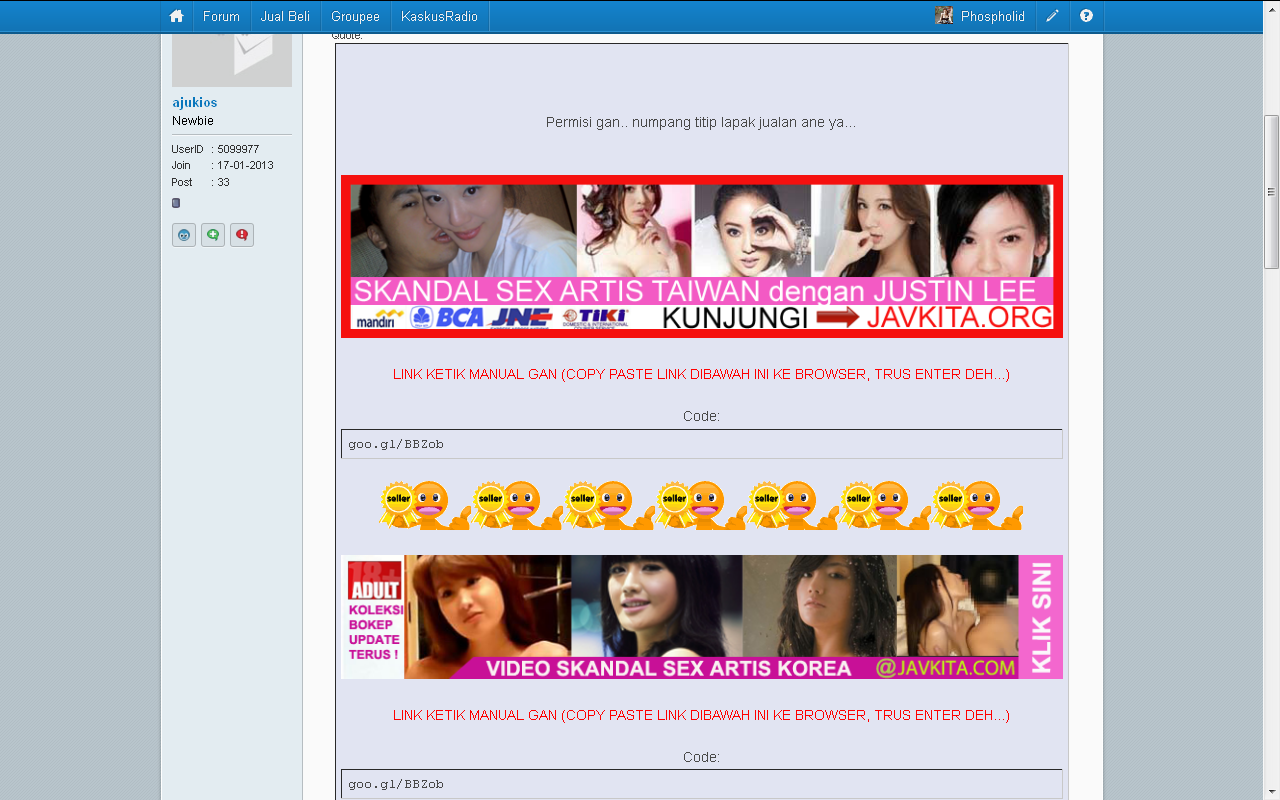The image size is (1280, 800).
Task: Click the middle seller smiley emoticon
Action: click(x=701, y=505)
